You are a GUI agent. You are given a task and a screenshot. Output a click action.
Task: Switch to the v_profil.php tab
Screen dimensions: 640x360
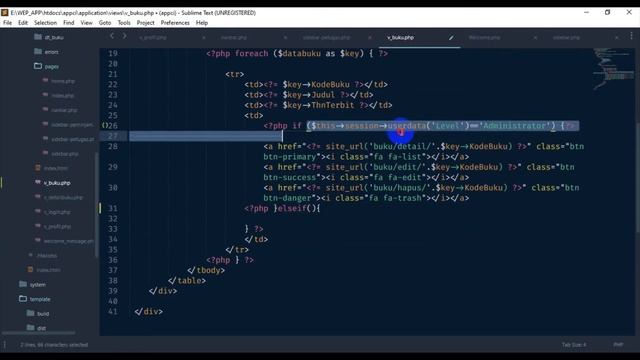coord(153,38)
